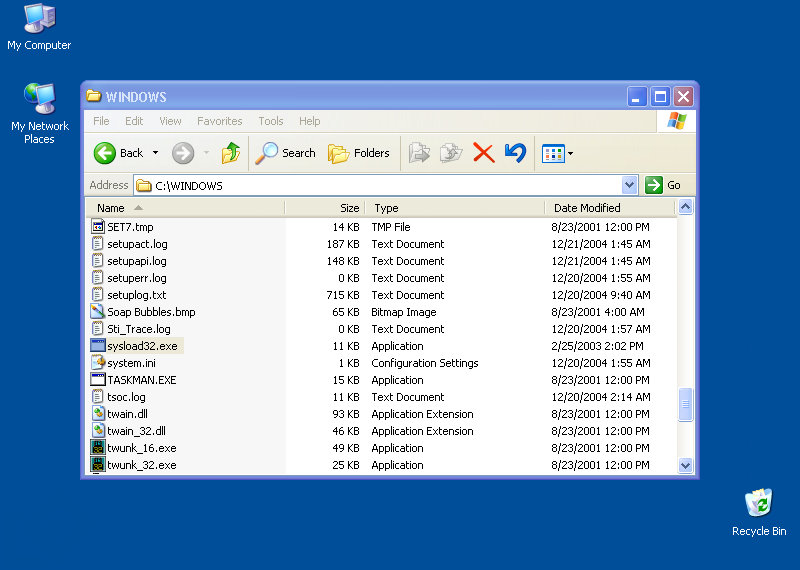800x570 pixels.
Task: Click the Configuration Settings type text
Action: (x=424, y=363)
